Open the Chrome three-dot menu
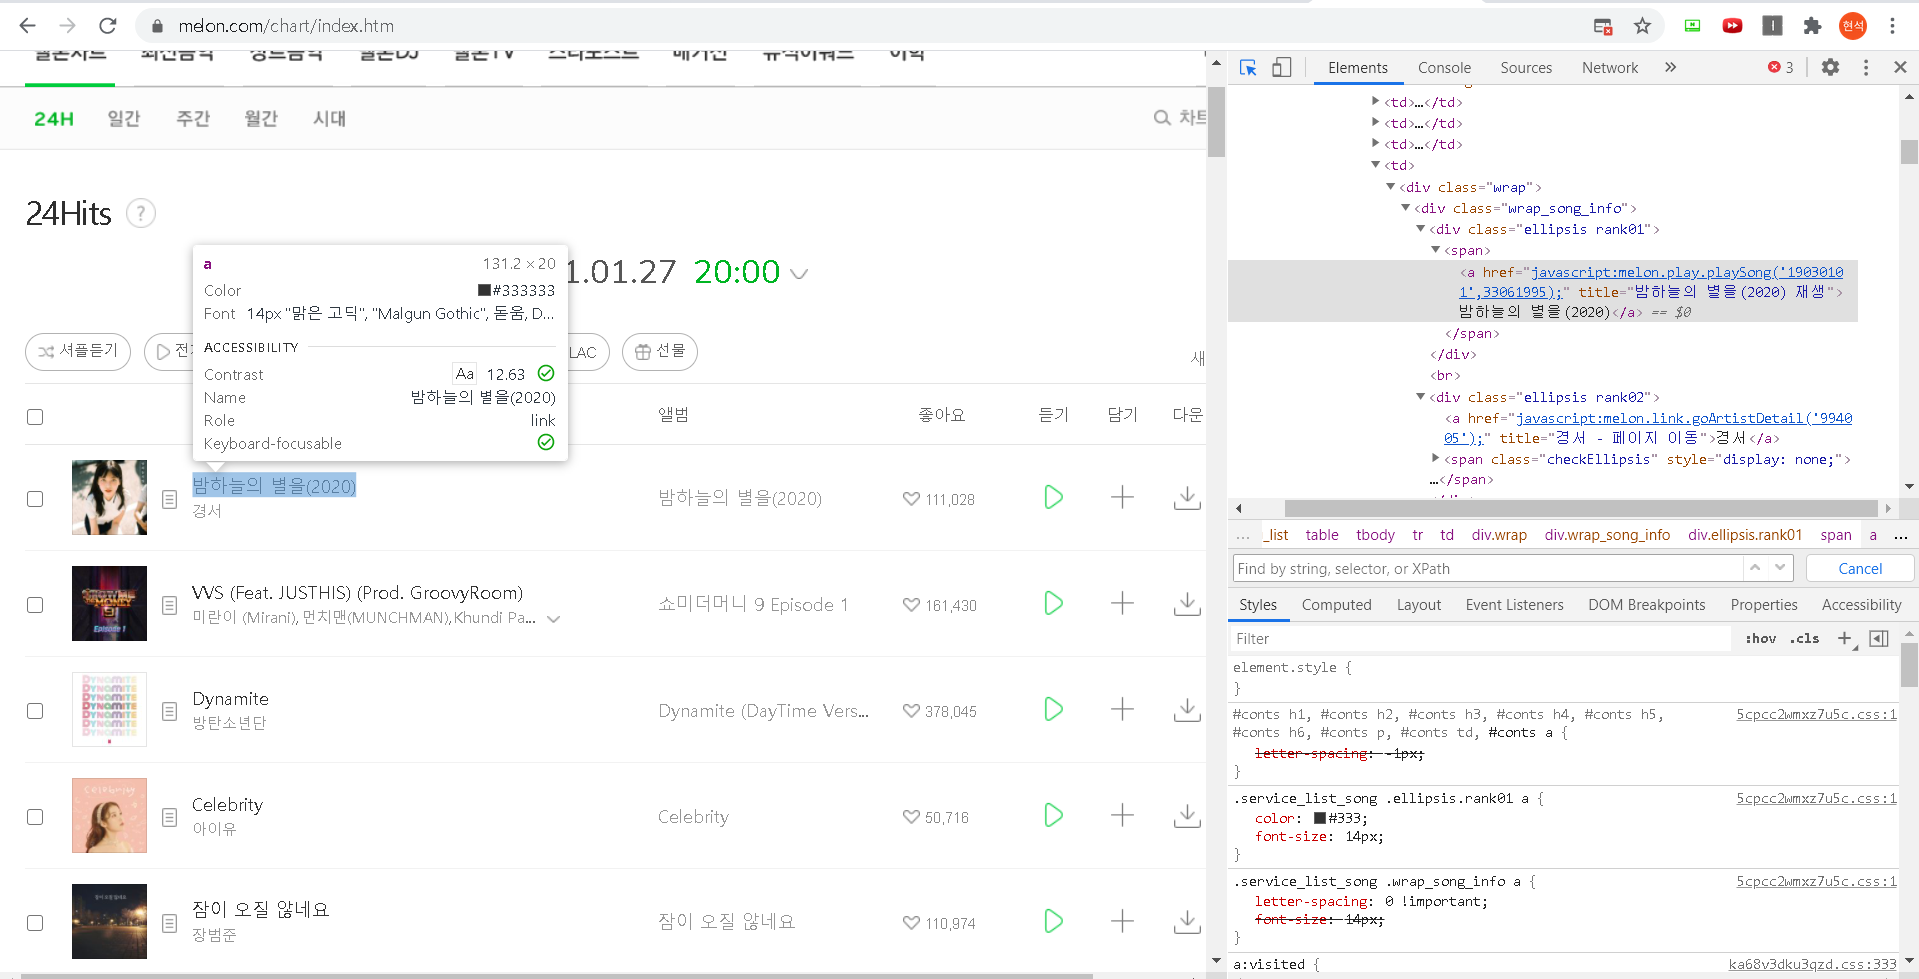Screen dimensions: 1919x979 point(1892,26)
